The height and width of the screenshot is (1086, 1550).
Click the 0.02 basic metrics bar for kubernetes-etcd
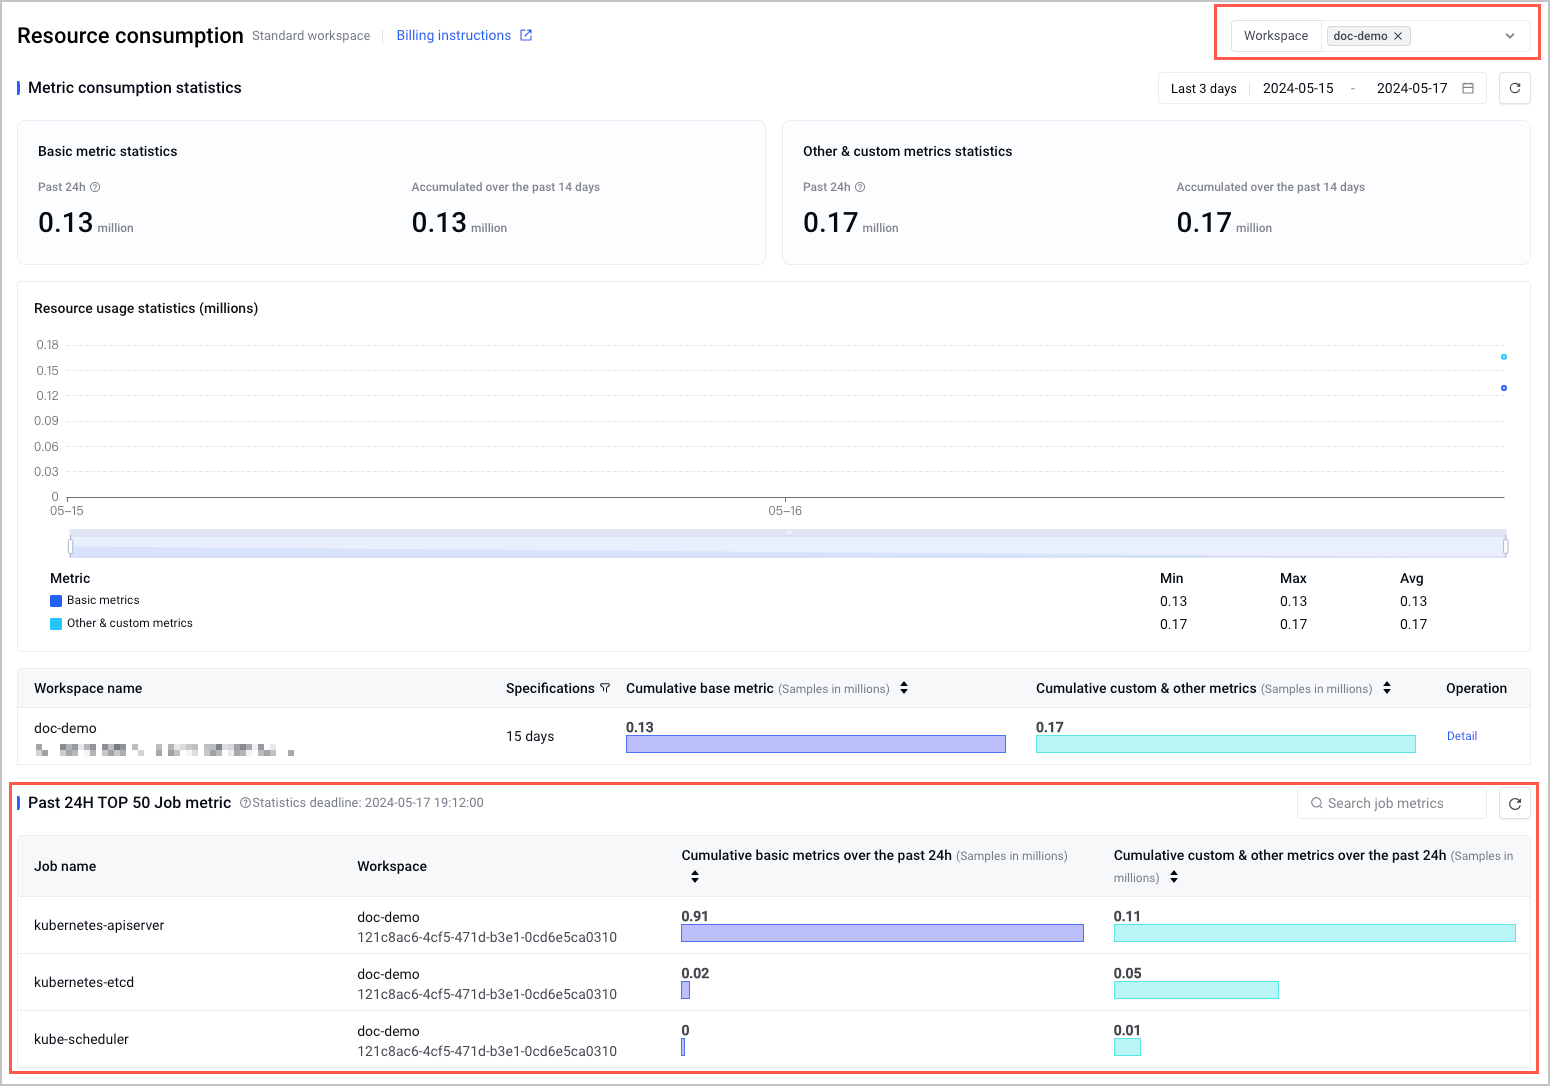tap(685, 990)
